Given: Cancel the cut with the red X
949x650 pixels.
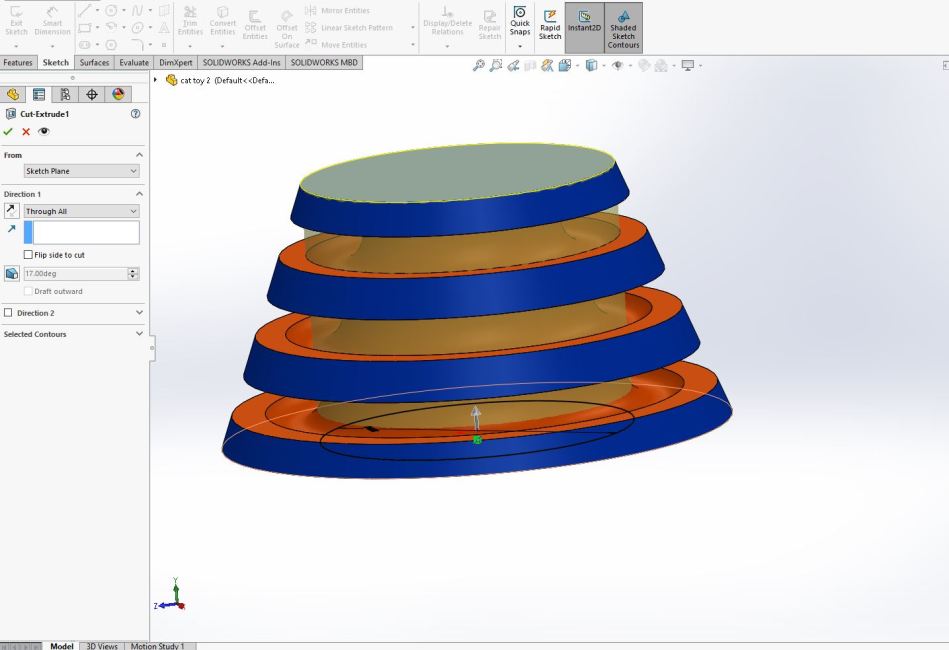Looking at the screenshot, I should click(x=26, y=132).
